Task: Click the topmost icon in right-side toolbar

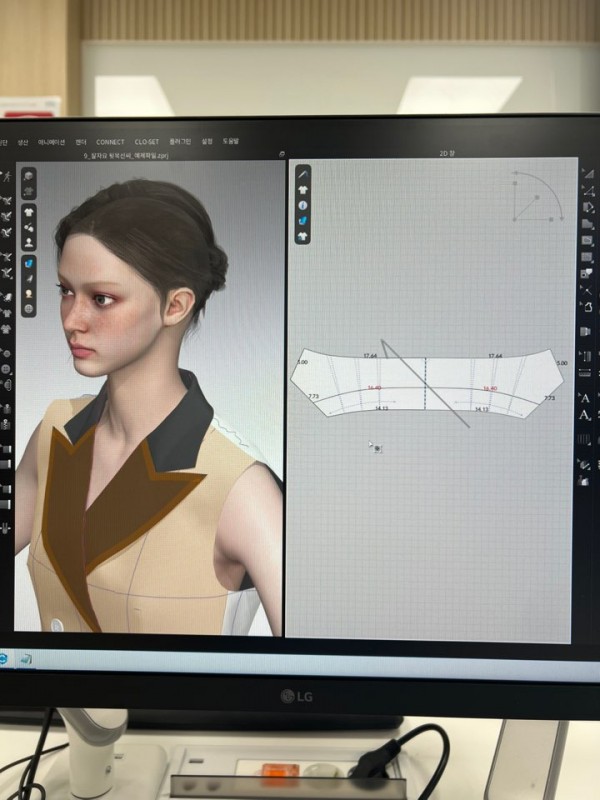Action: point(587,173)
